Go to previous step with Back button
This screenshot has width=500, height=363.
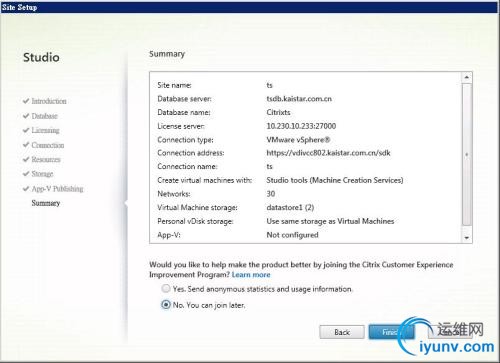[342, 332]
